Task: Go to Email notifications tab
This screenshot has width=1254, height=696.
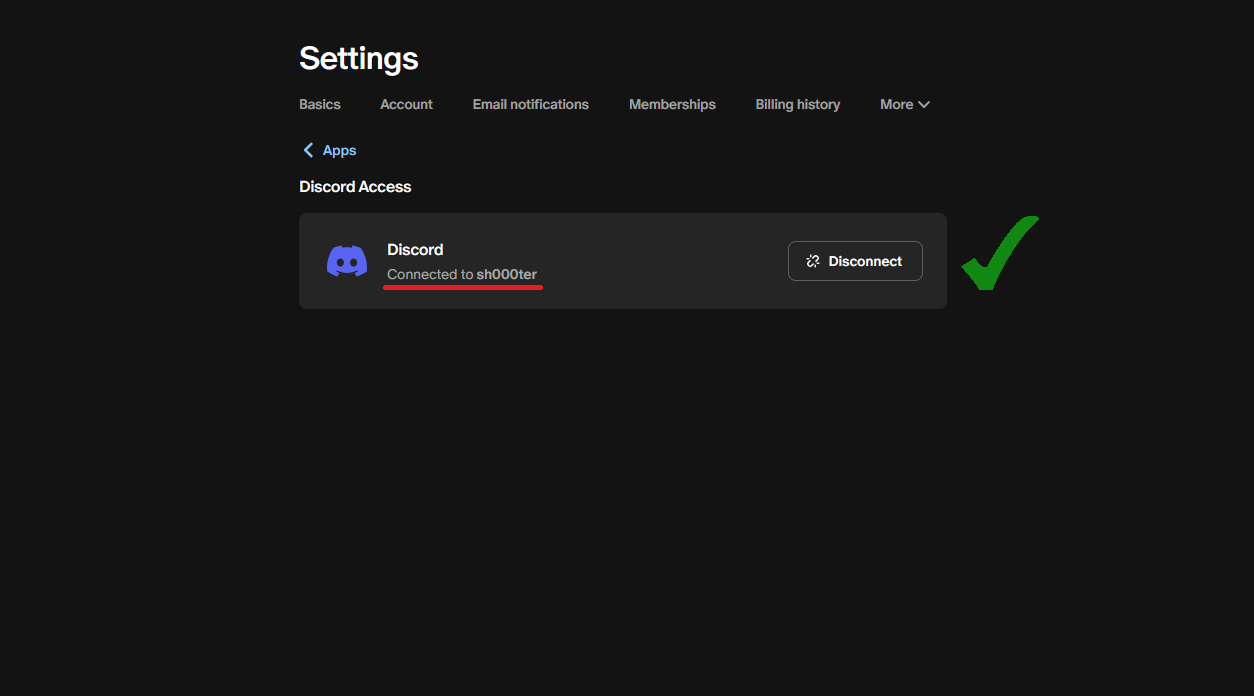Action: [531, 104]
